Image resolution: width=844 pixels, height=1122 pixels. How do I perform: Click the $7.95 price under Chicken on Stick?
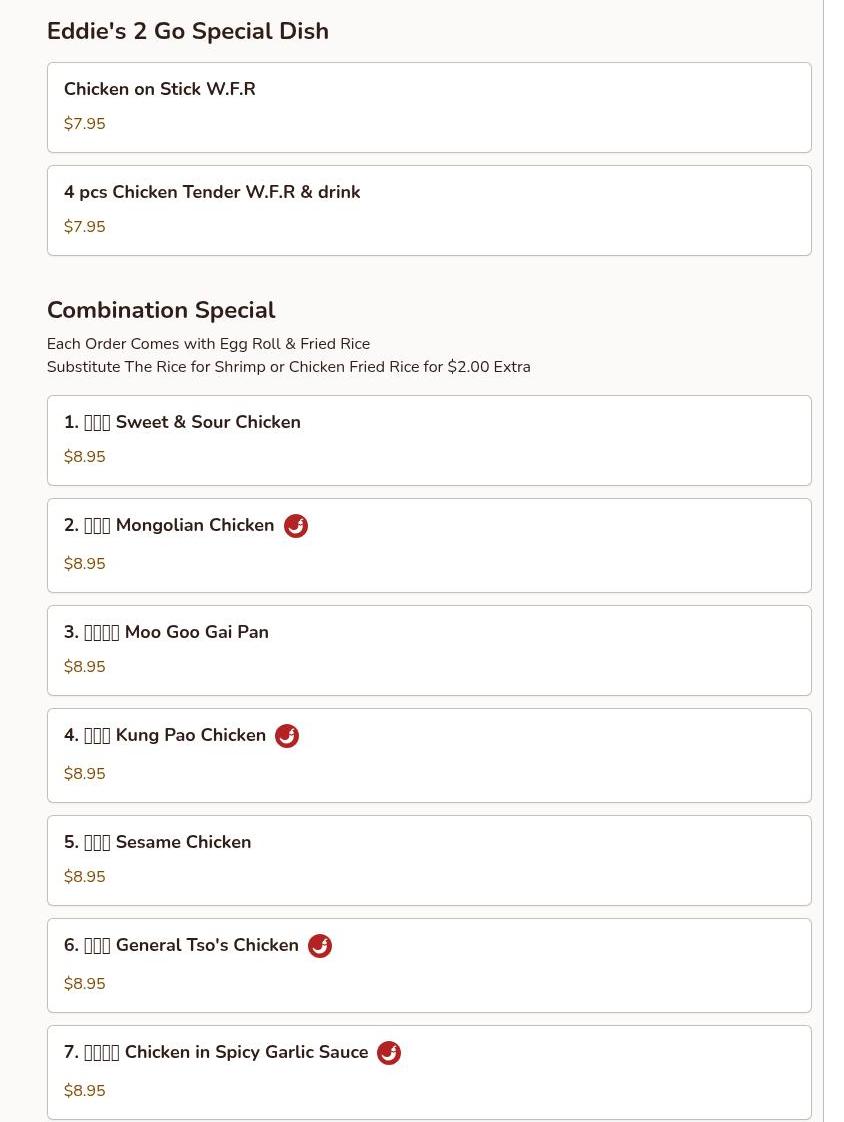click(x=85, y=124)
